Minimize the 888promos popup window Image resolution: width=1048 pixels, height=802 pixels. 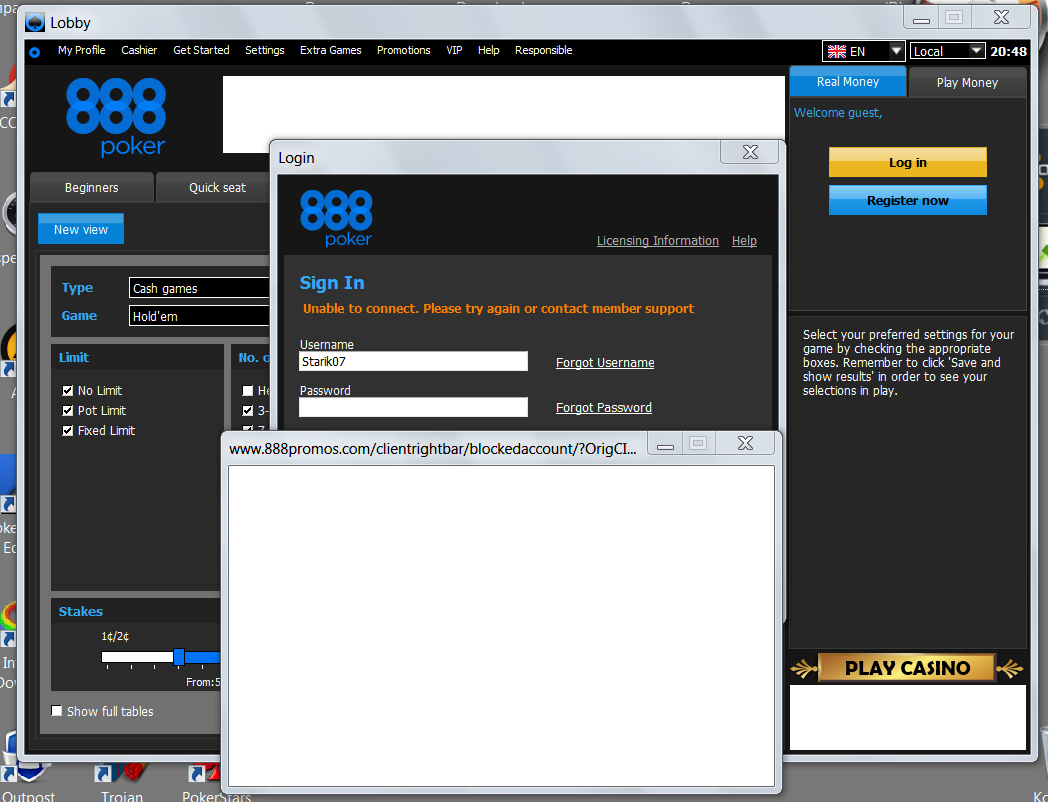pos(665,444)
